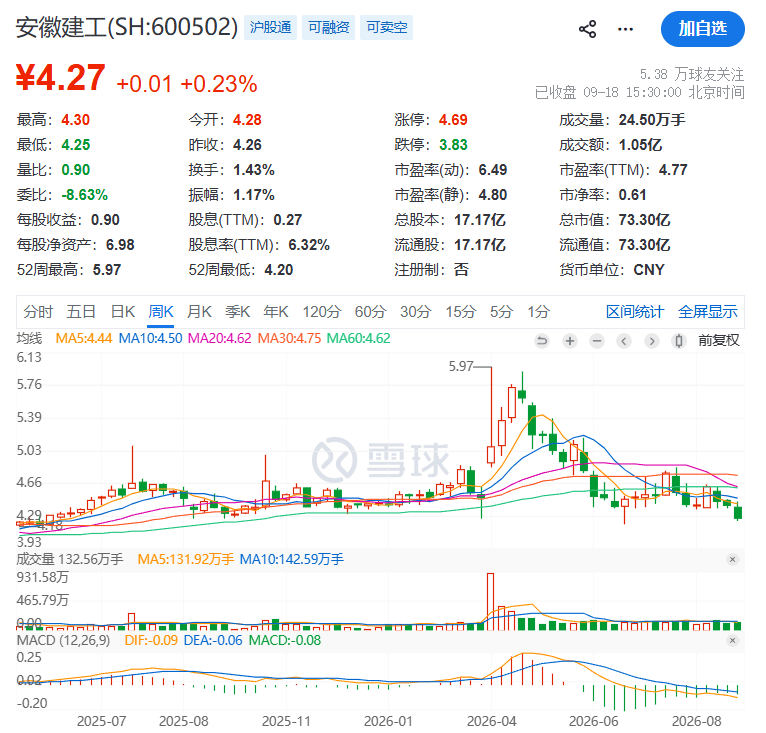
Task: Switch to the 分时 tab
Action: pos(38,312)
